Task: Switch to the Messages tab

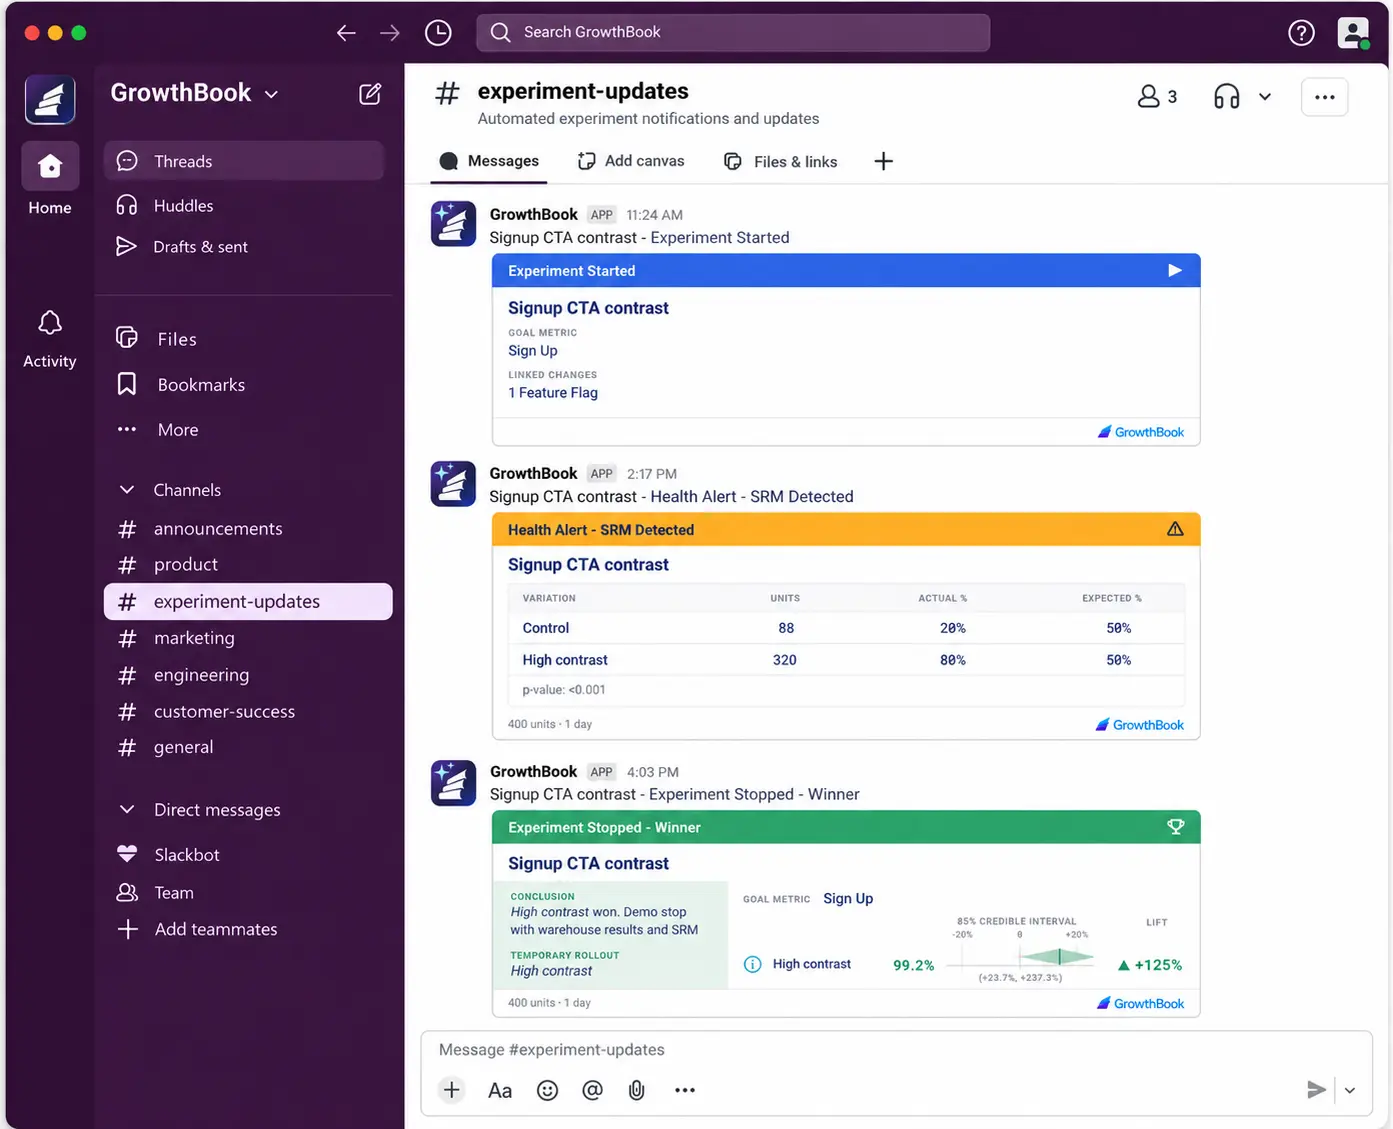Action: (x=490, y=161)
